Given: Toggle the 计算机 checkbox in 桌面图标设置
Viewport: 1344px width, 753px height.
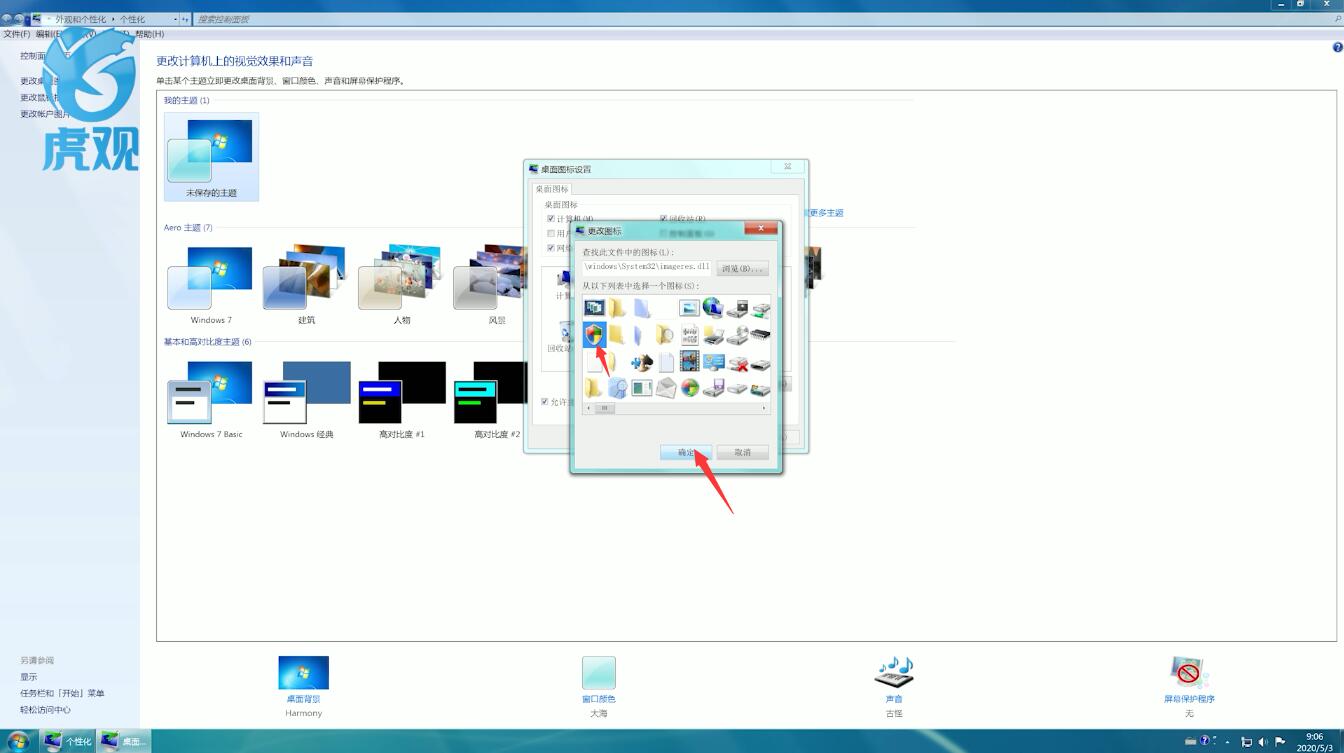Looking at the screenshot, I should click(551, 218).
